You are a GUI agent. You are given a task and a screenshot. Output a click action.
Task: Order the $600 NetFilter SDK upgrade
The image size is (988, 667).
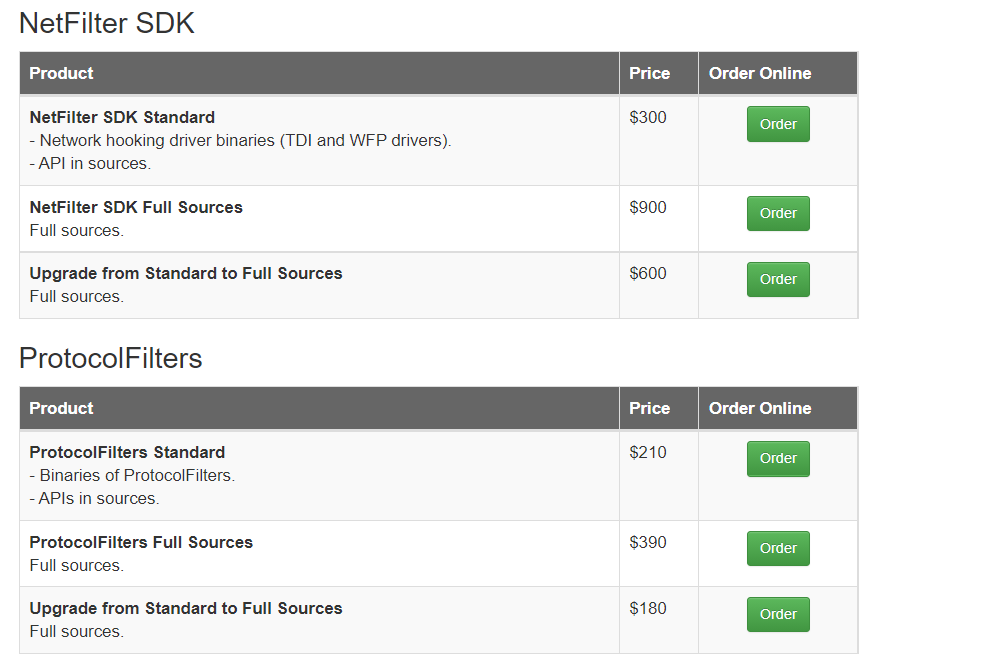(777, 279)
